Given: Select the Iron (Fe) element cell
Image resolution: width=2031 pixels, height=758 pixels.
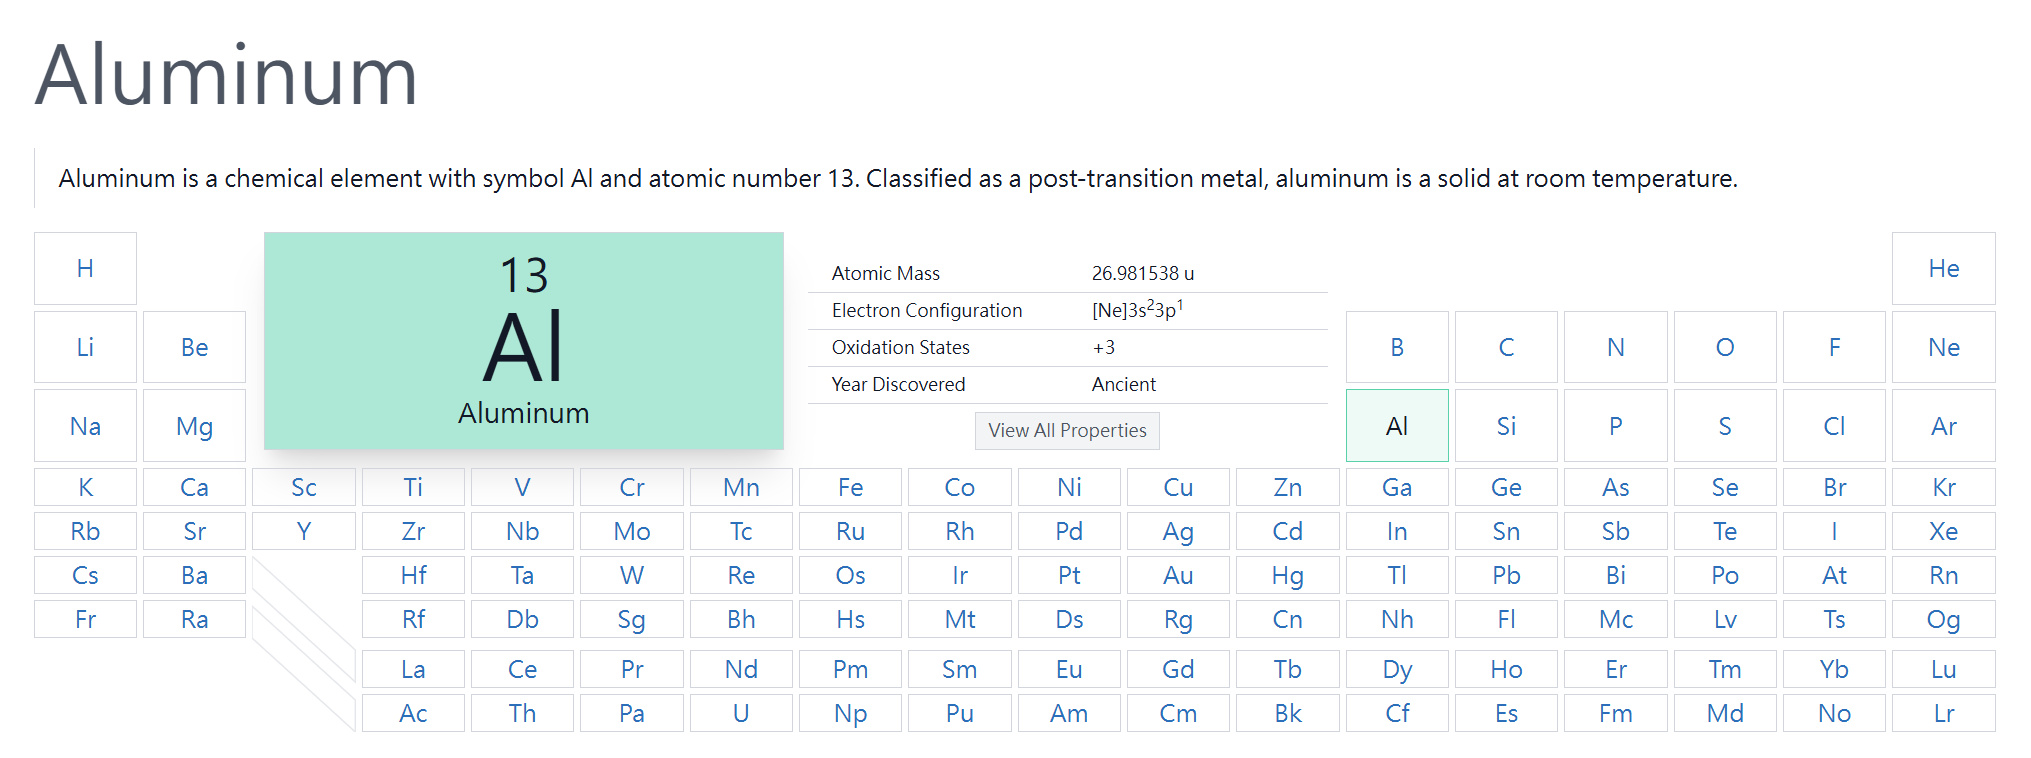Looking at the screenshot, I should click(850, 487).
